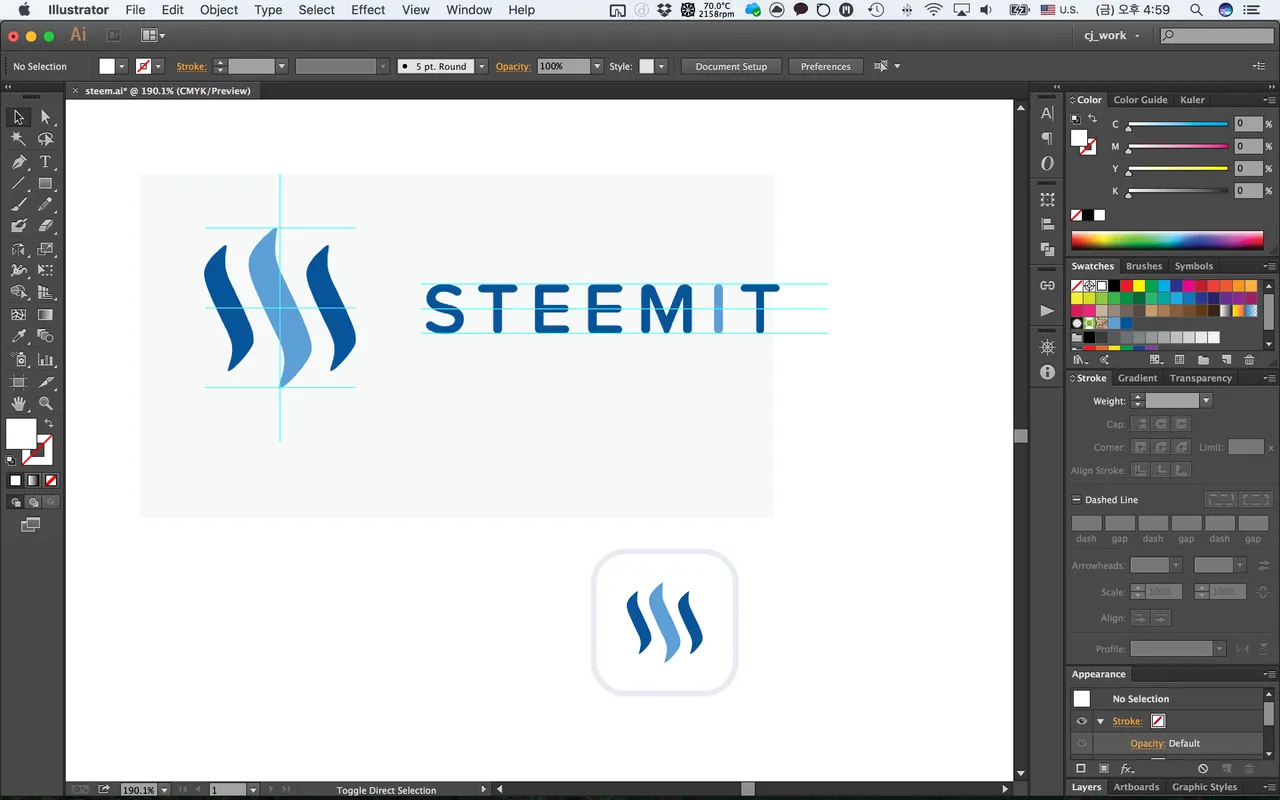Image resolution: width=1280 pixels, height=800 pixels.
Task: Select the Selection tool (black arrow)
Action: [x=18, y=117]
